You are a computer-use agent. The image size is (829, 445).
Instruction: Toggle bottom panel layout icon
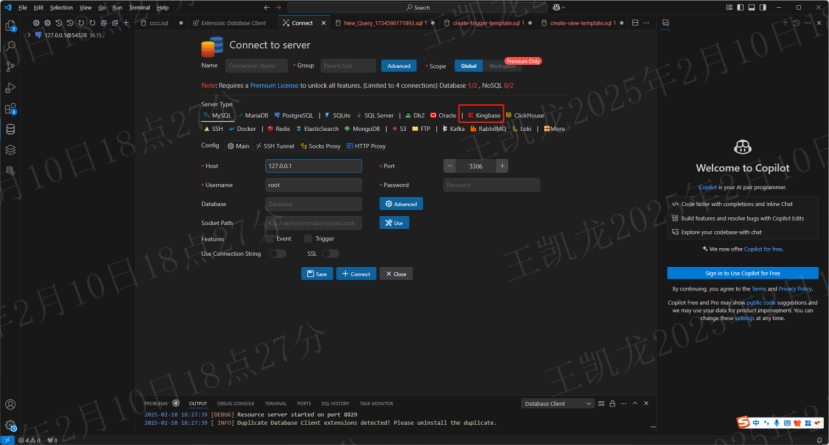(751, 7)
